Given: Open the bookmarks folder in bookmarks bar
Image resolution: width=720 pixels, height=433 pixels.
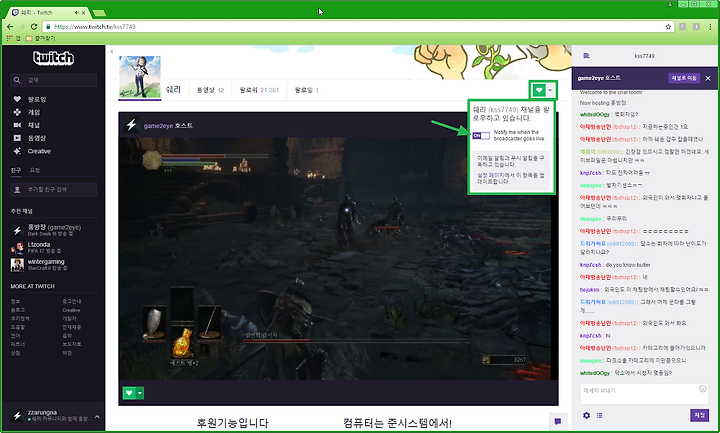Looking at the screenshot, I should [x=40, y=38].
